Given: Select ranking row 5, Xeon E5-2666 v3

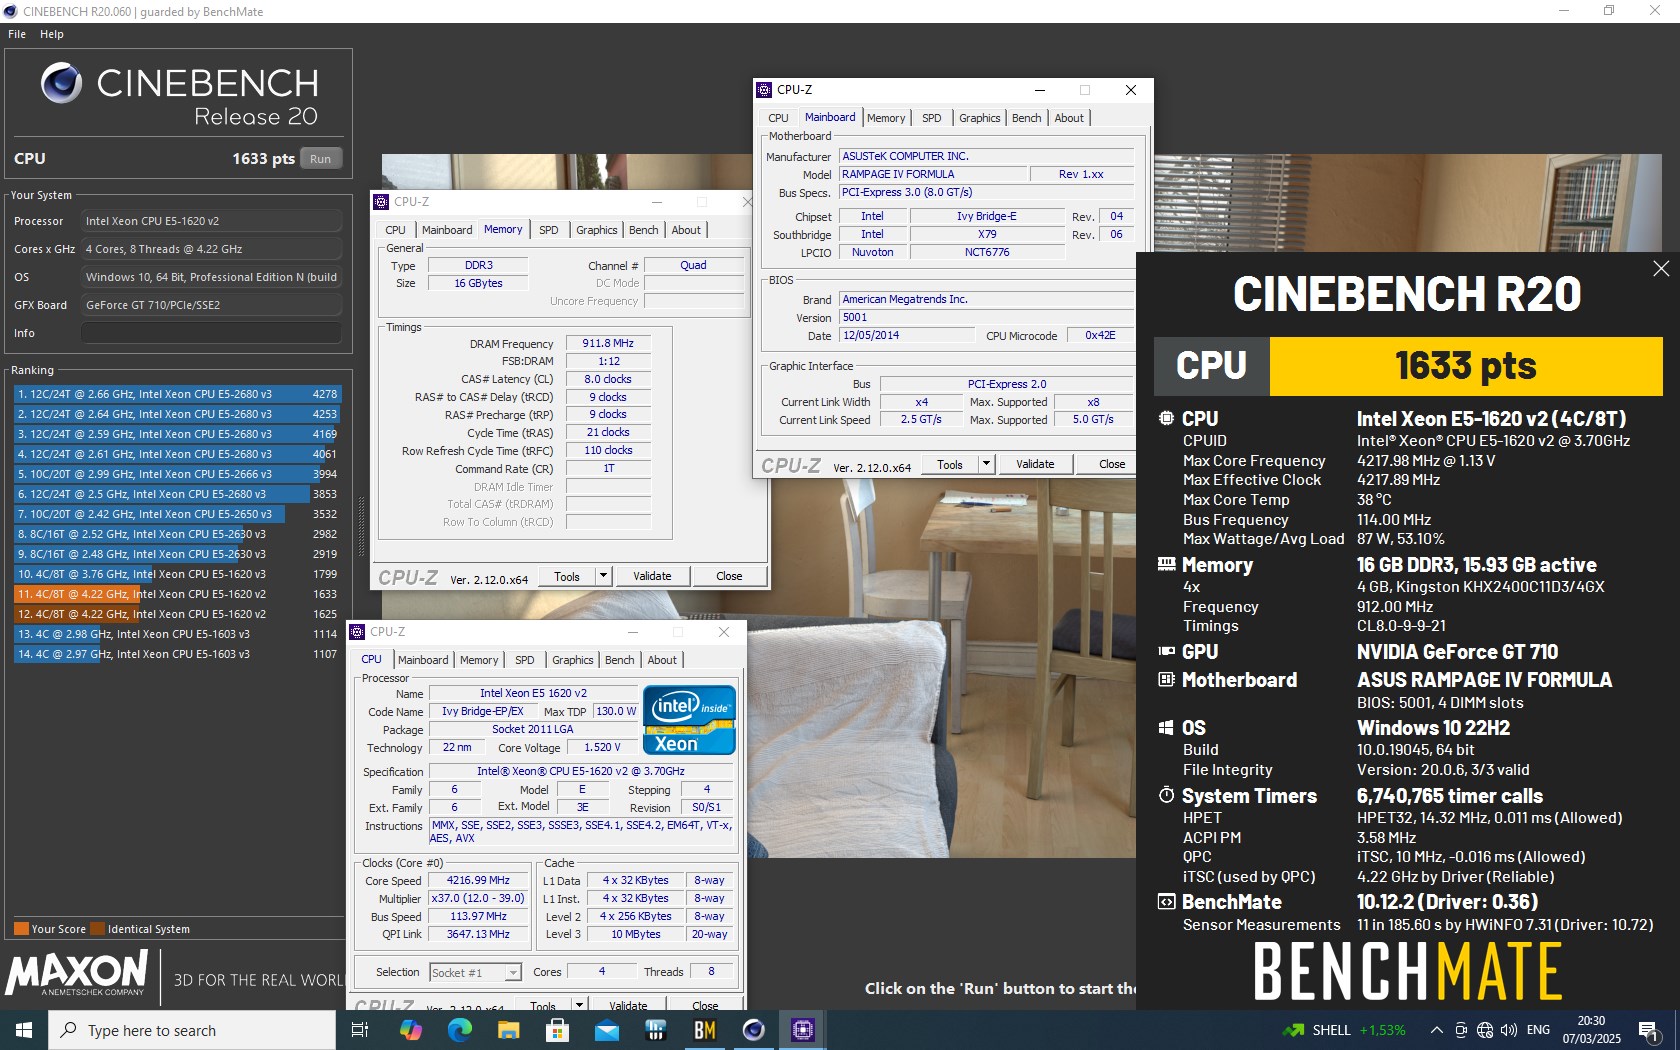Looking at the screenshot, I should (x=177, y=474).
